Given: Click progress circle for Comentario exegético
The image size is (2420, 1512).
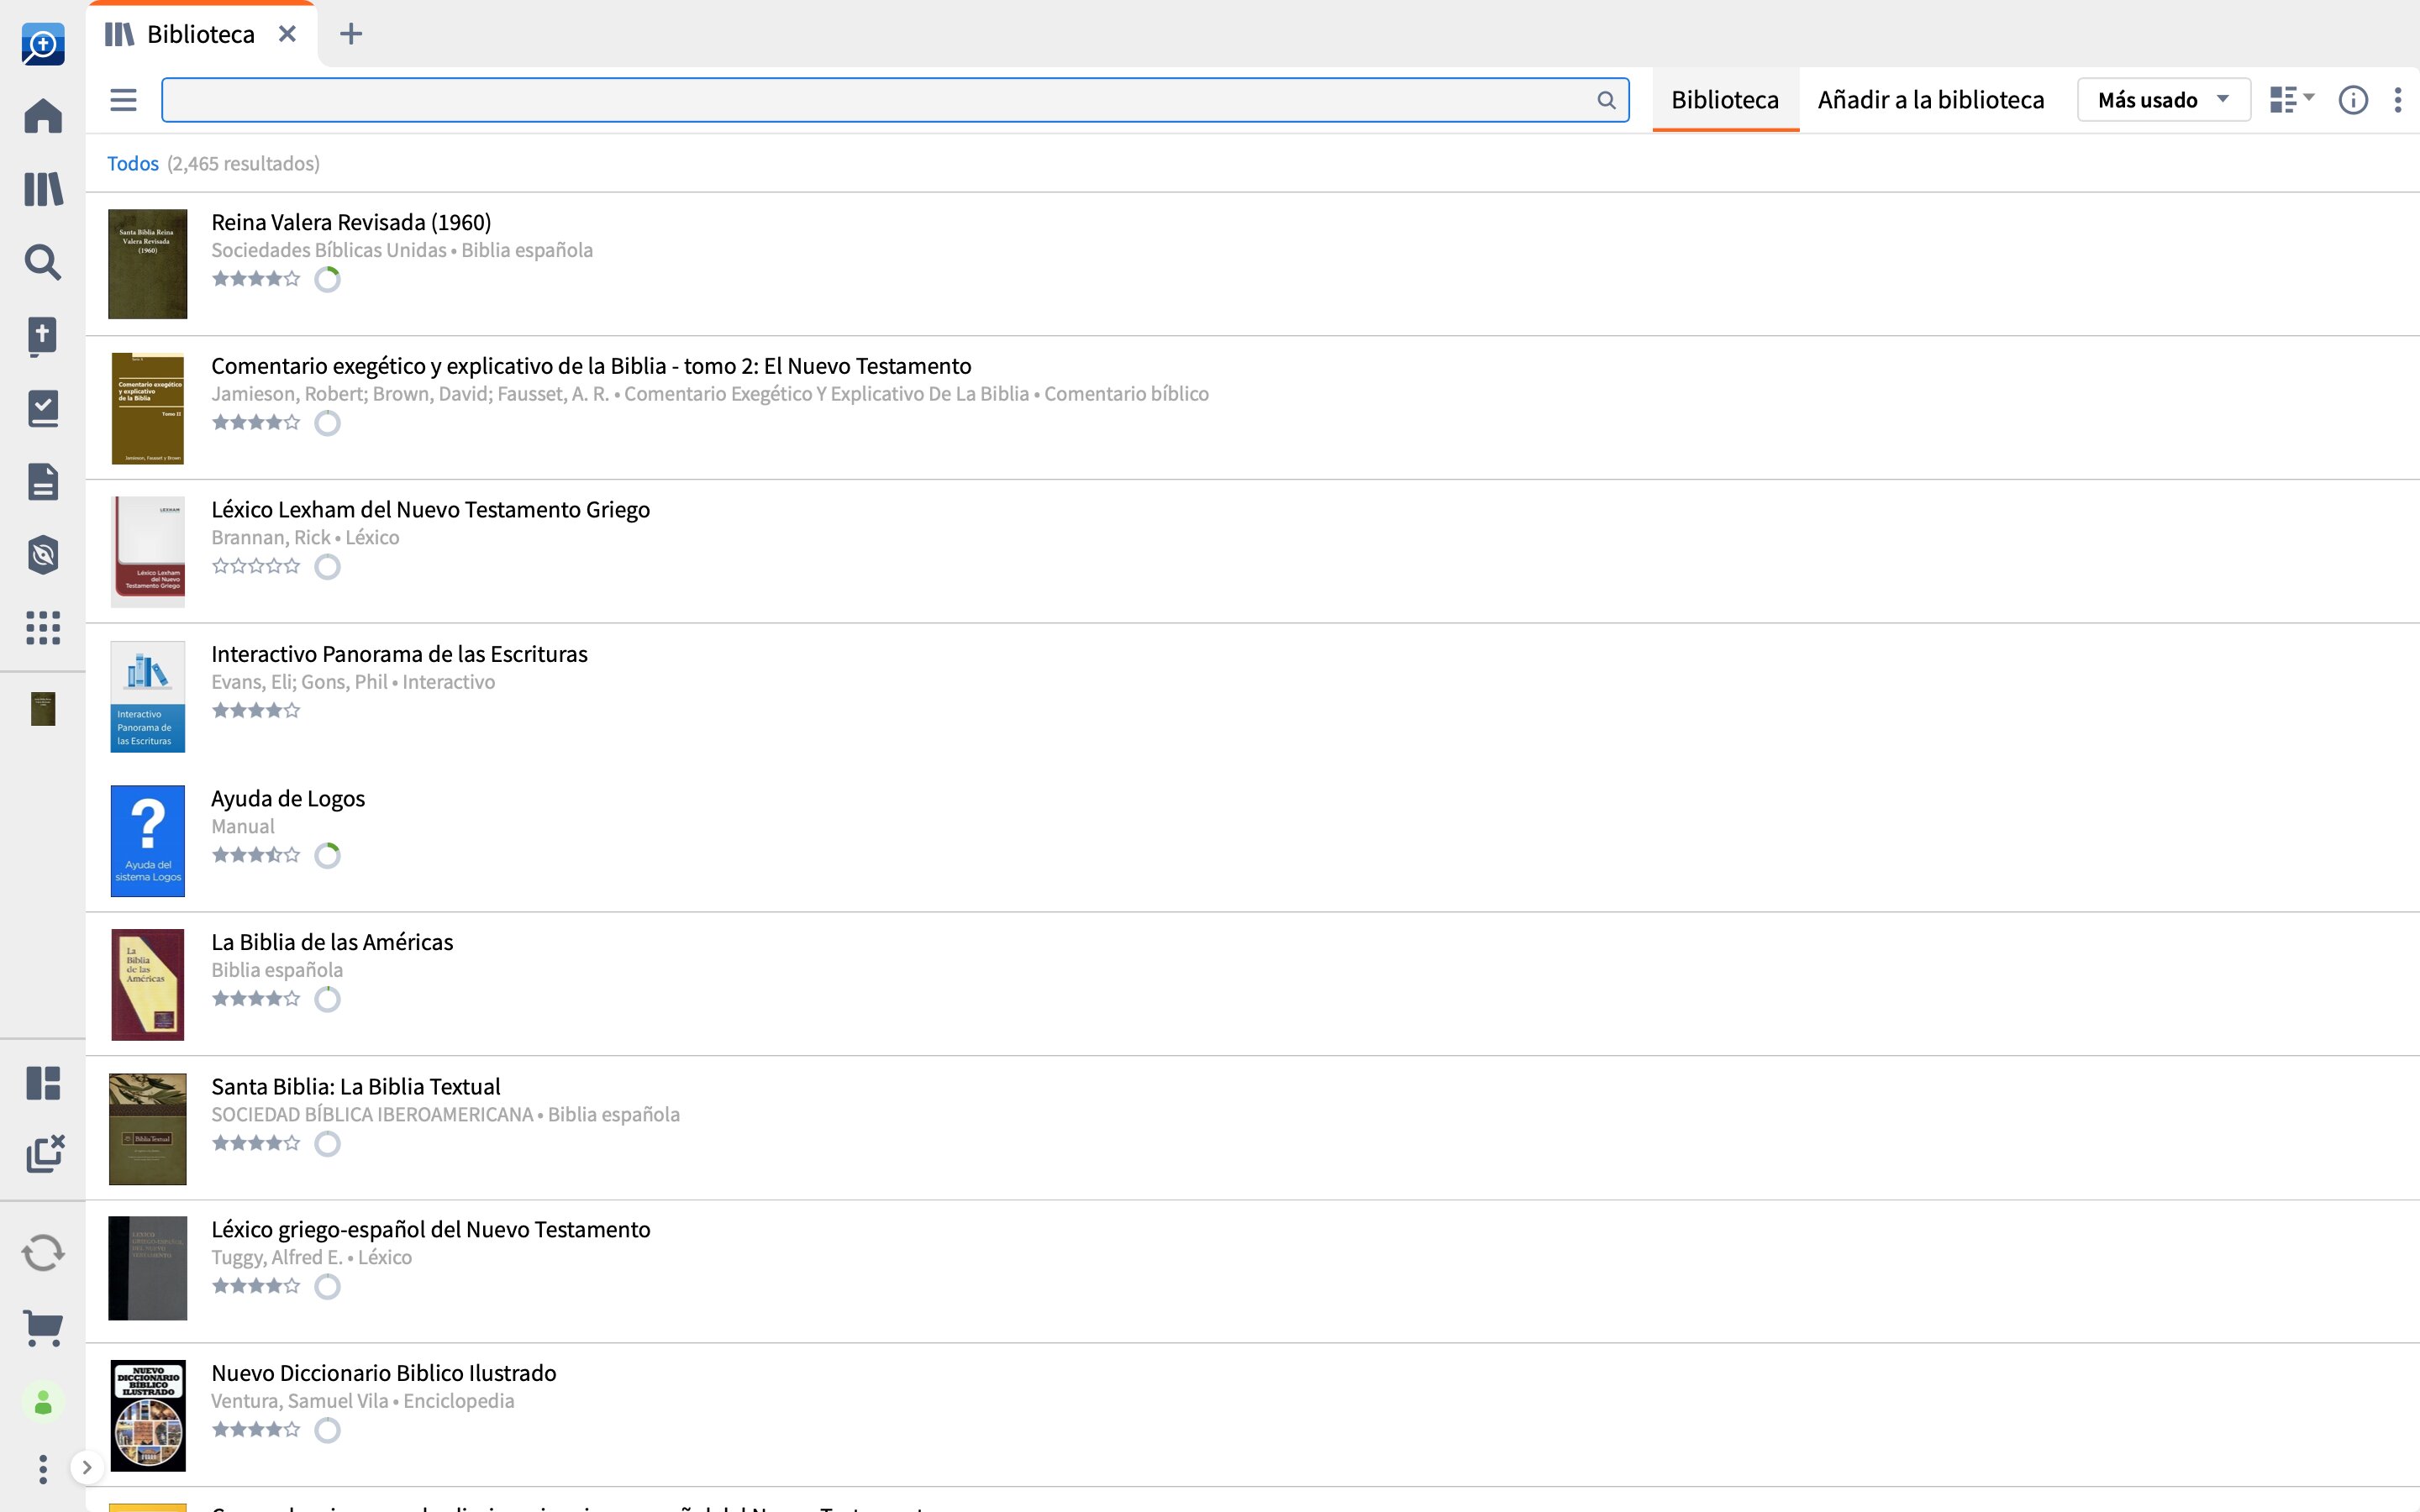Looking at the screenshot, I should (x=327, y=423).
